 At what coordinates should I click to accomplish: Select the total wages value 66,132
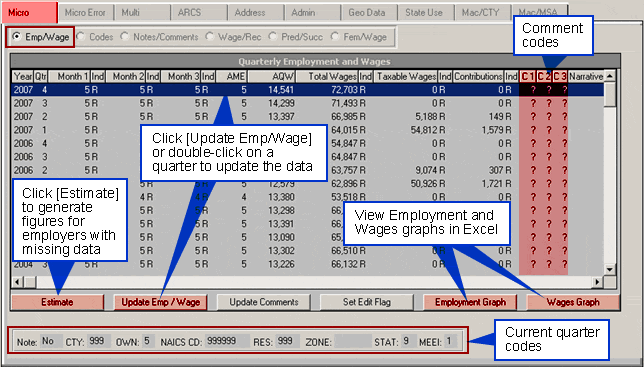pyautogui.click(x=344, y=264)
